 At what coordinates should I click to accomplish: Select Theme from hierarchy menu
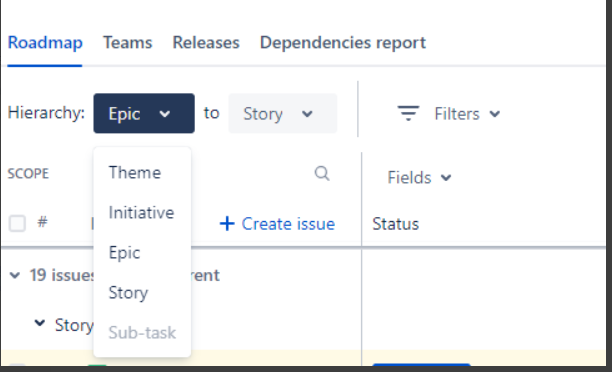135,173
